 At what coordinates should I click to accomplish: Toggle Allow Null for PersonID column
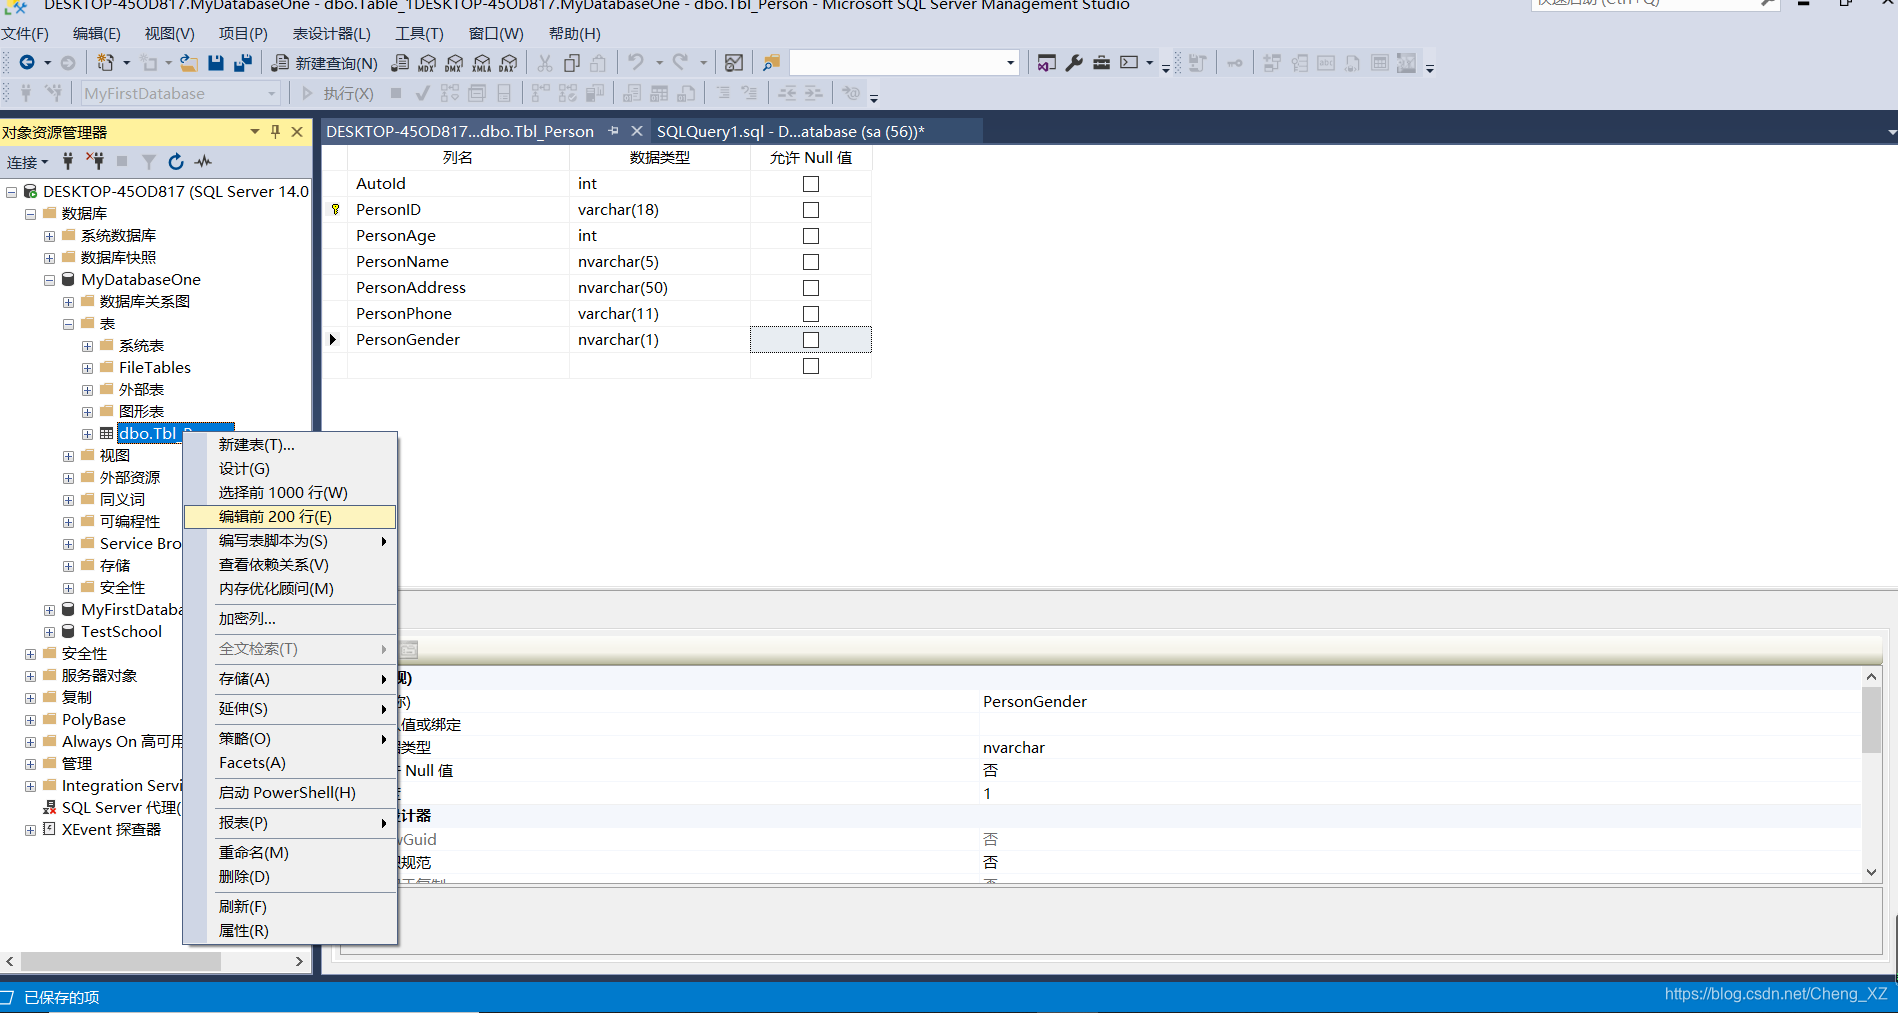pyautogui.click(x=811, y=210)
